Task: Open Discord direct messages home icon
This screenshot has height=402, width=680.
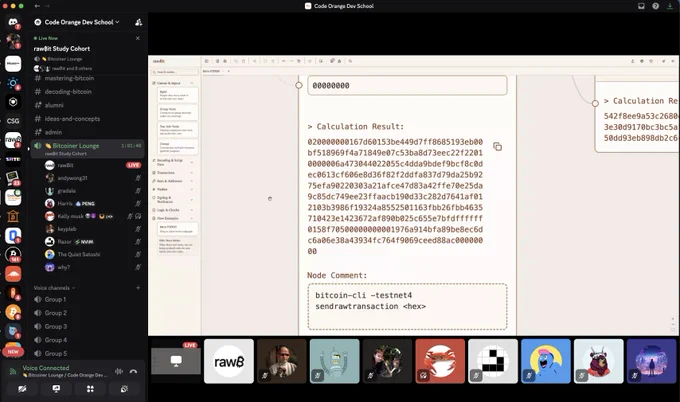Action: click(x=13, y=22)
